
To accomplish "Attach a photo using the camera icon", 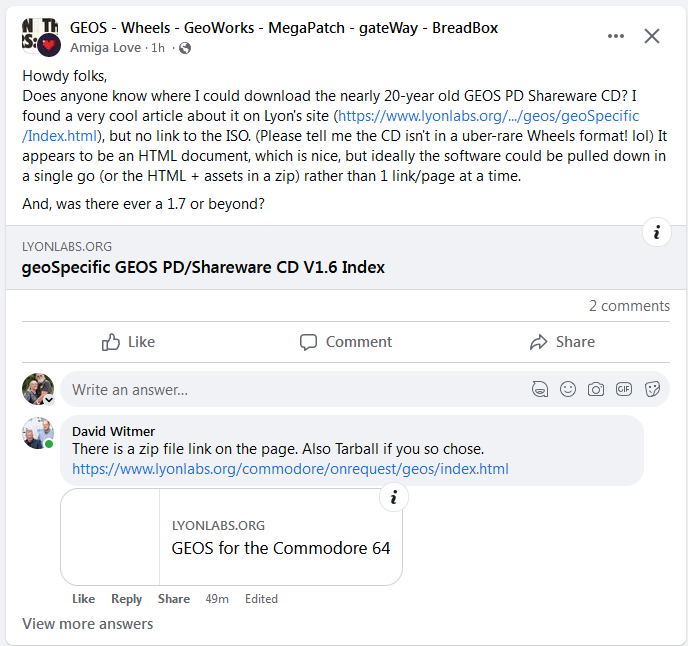I will [x=596, y=389].
